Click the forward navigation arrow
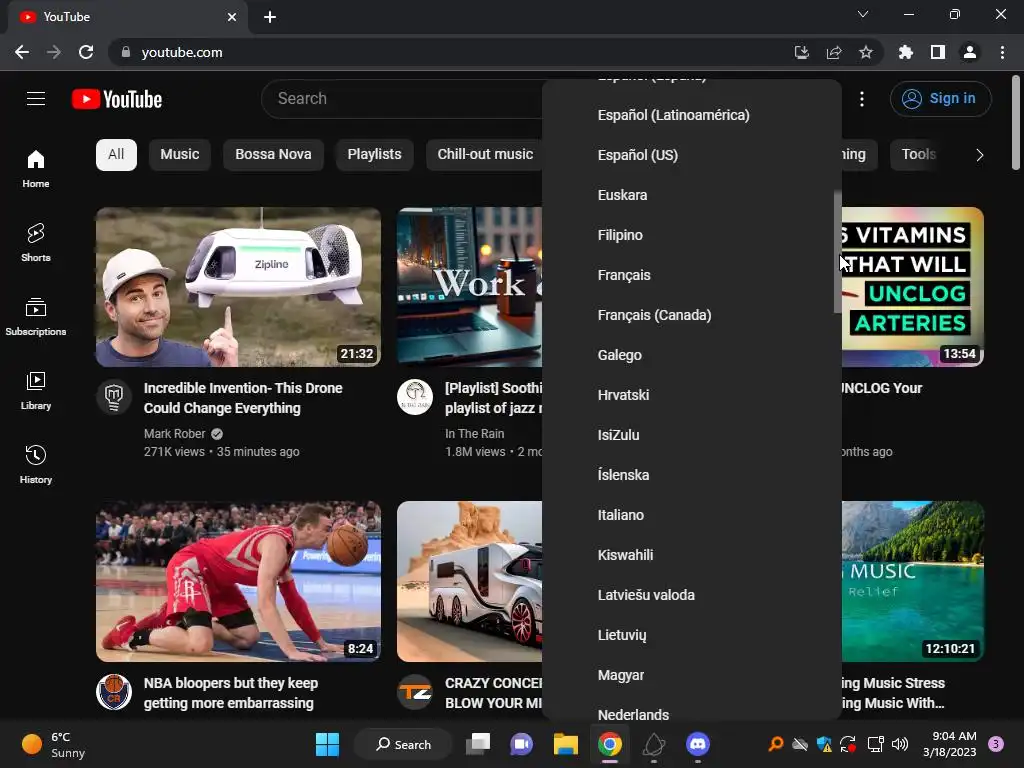This screenshot has height=768, width=1024. (x=54, y=52)
